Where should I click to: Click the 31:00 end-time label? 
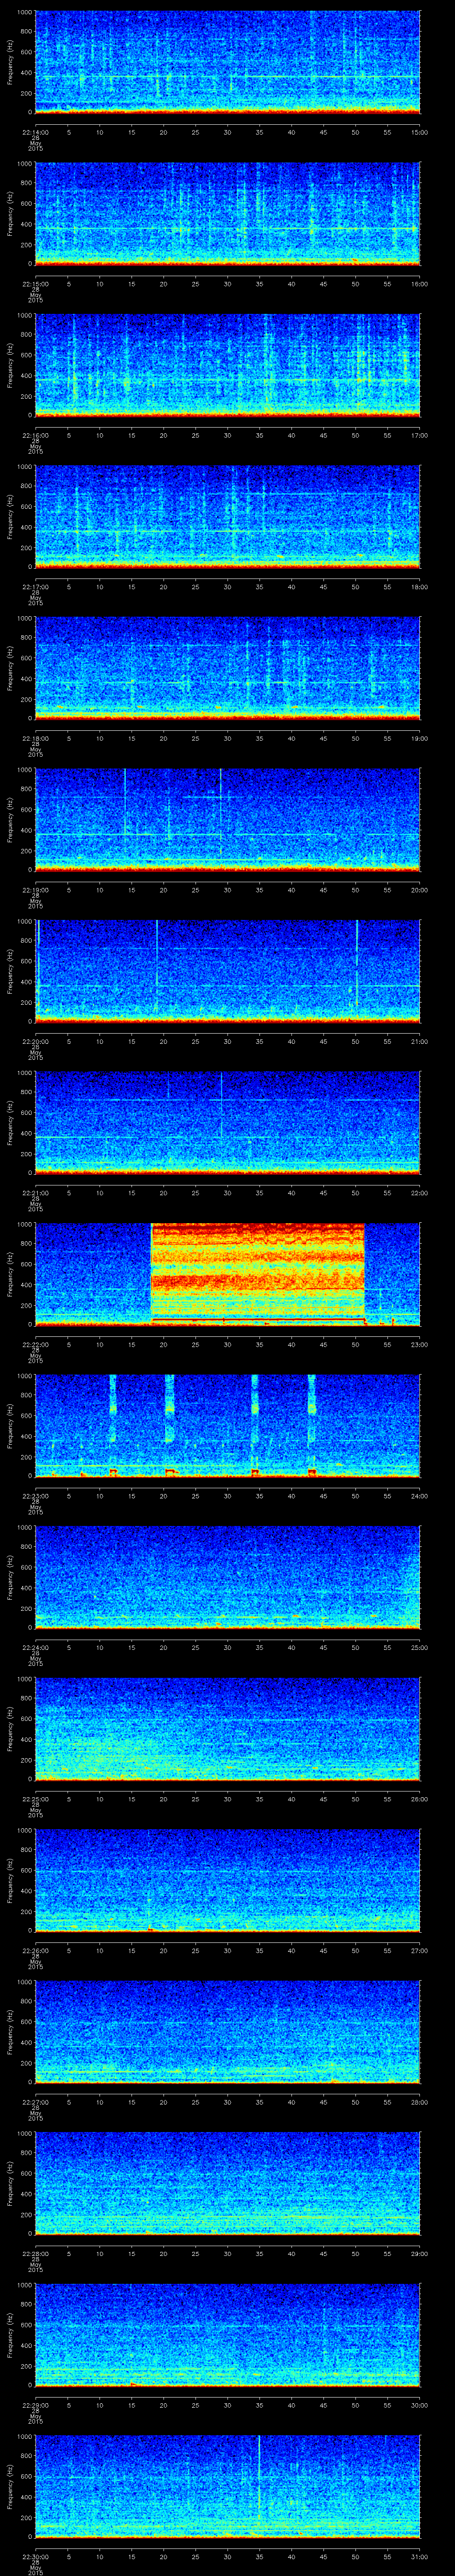point(420,2556)
